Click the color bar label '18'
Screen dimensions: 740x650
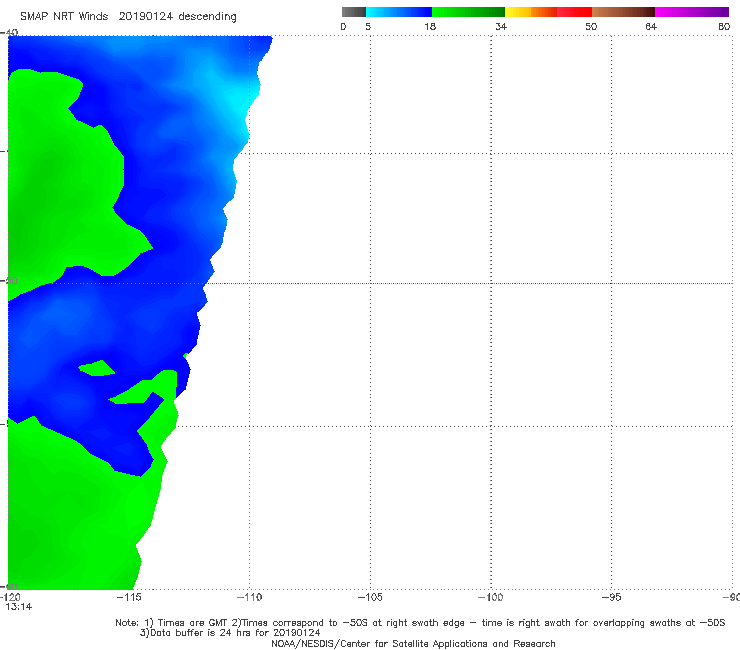click(429, 26)
